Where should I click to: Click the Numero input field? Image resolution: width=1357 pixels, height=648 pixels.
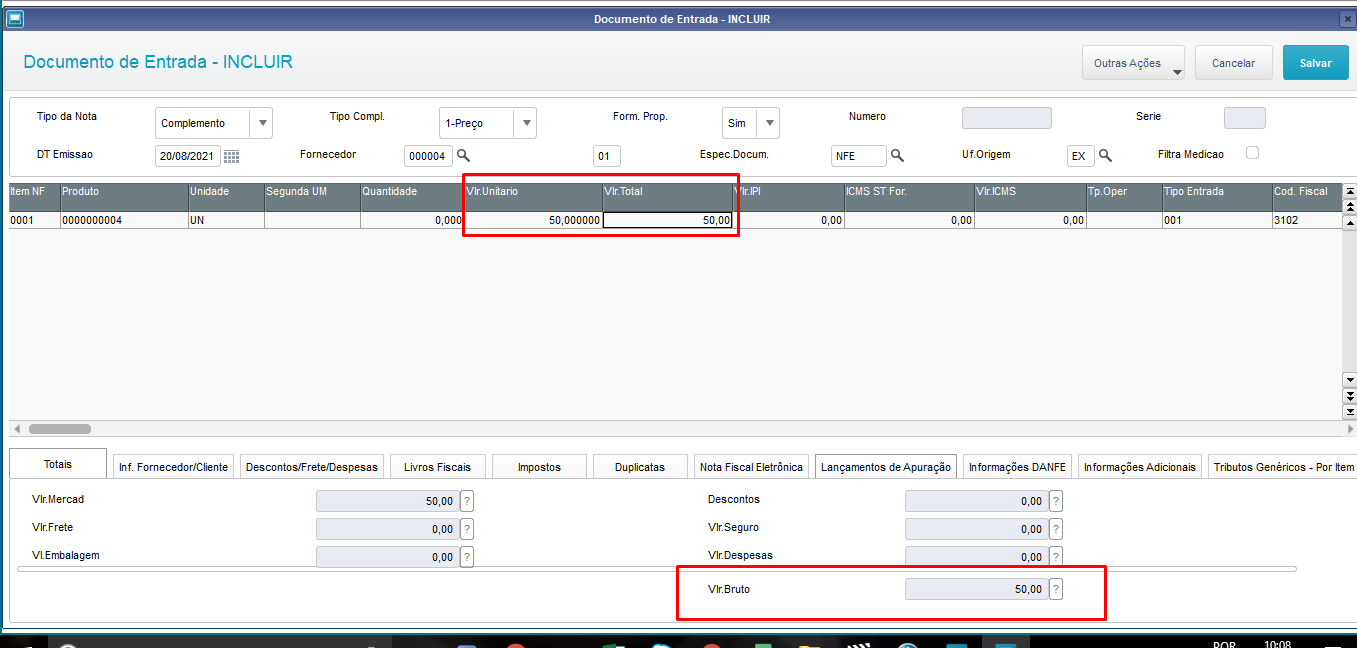click(1006, 118)
